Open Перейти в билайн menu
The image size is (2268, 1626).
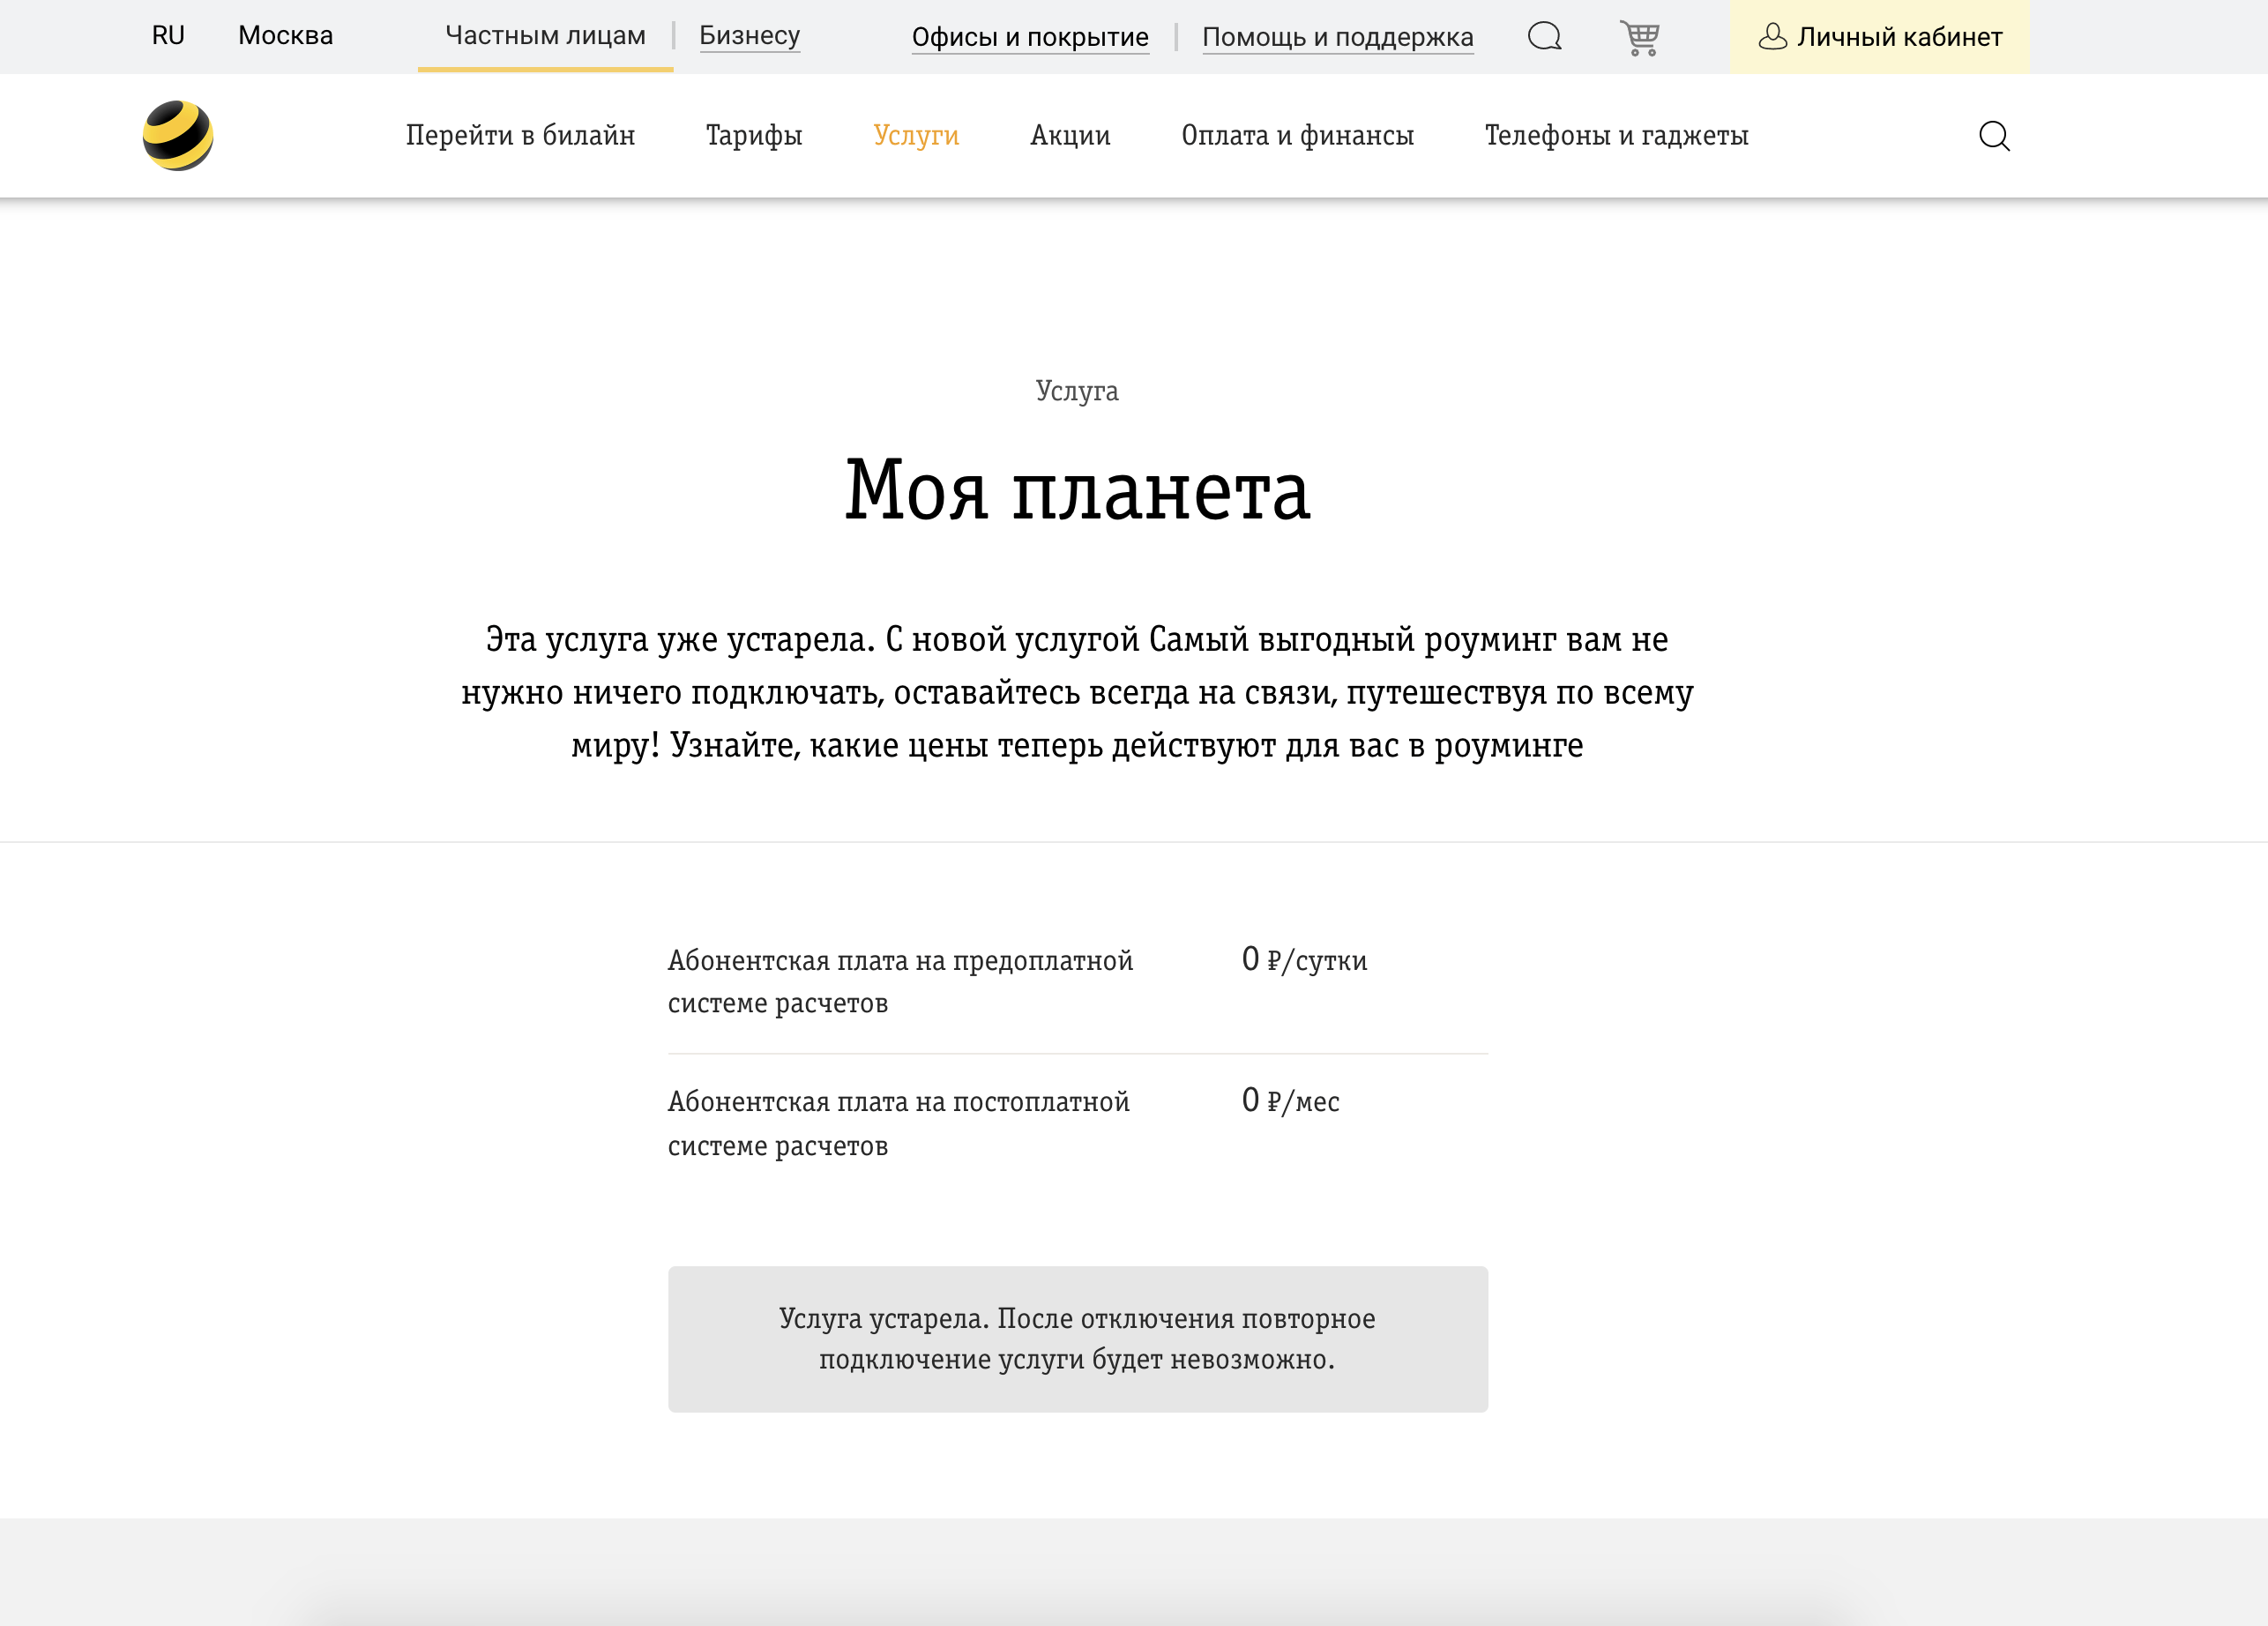[x=520, y=135]
